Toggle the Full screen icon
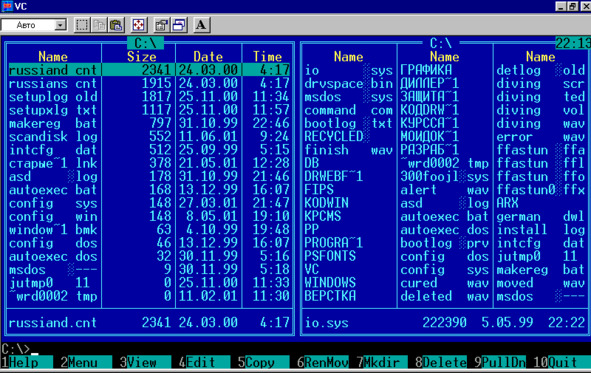The image size is (591, 373). pyautogui.click(x=139, y=25)
